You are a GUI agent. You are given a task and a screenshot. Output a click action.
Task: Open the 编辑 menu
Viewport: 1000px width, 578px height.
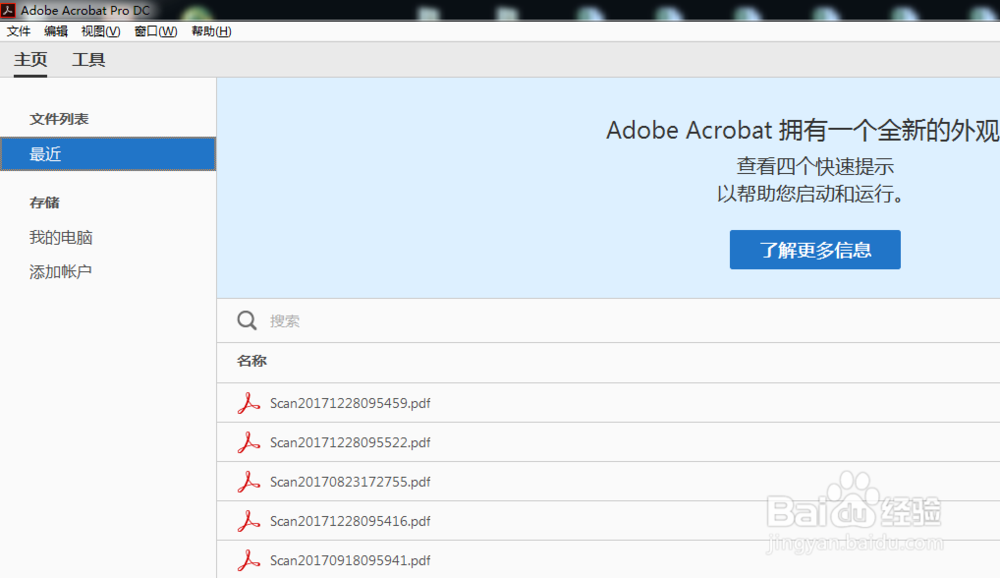(x=56, y=31)
